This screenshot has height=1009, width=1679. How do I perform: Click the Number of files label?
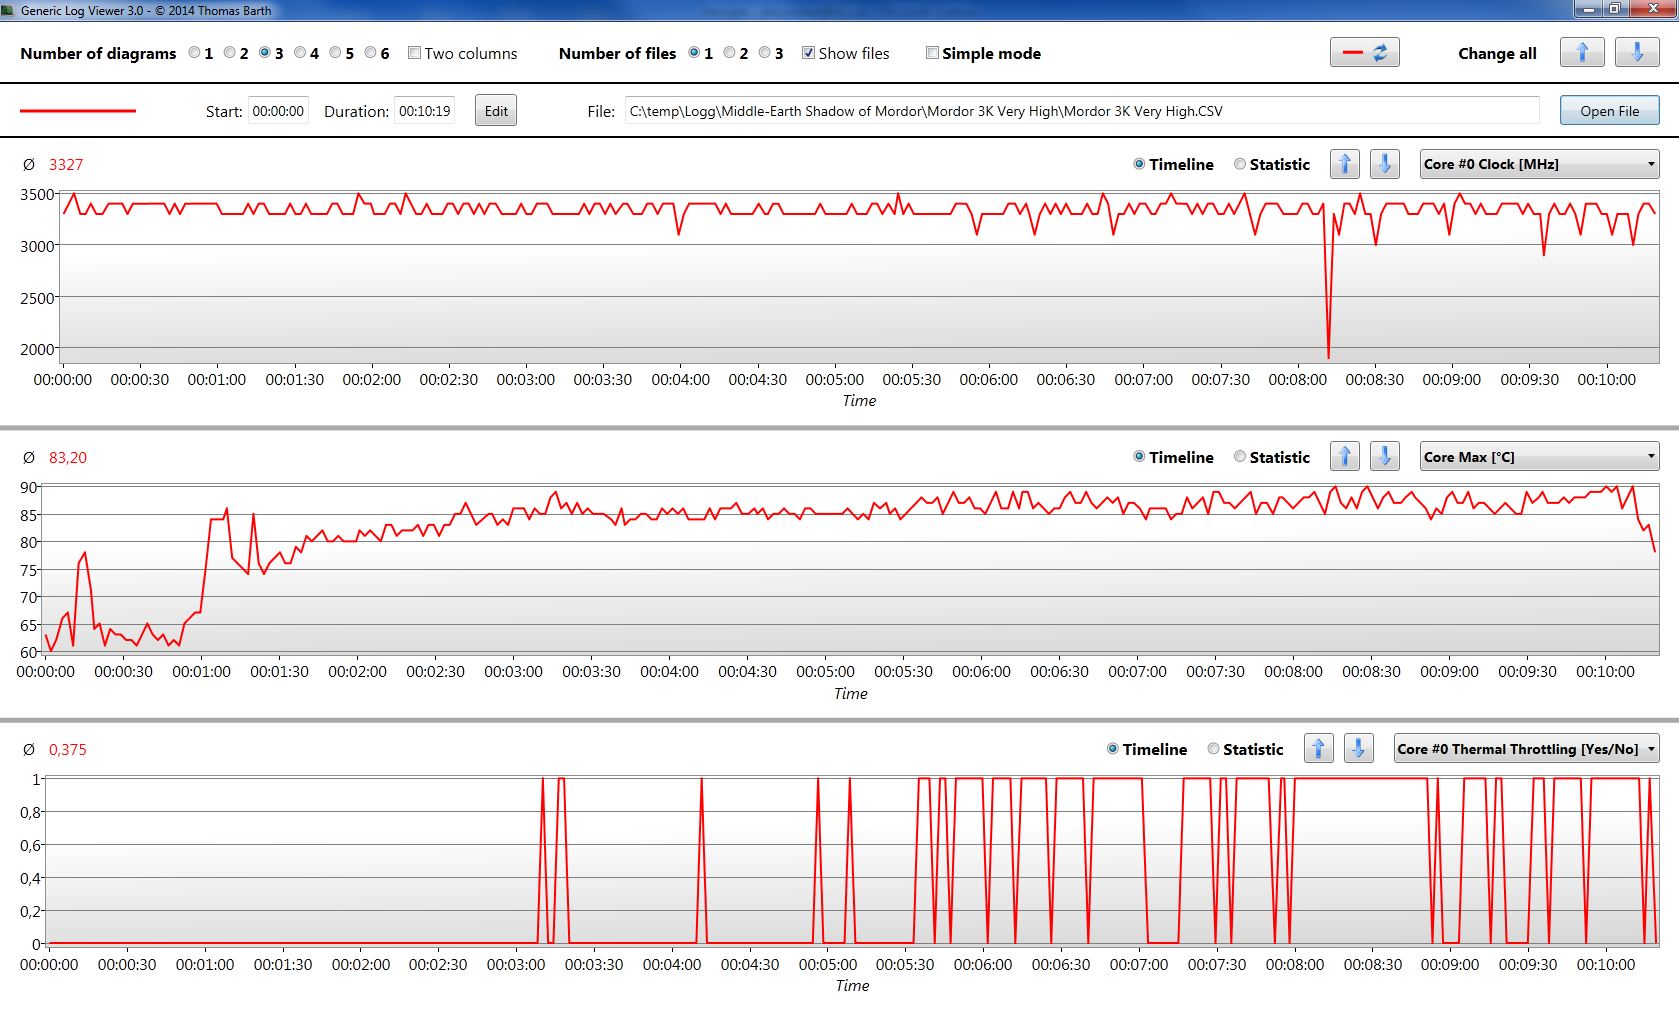617,54
